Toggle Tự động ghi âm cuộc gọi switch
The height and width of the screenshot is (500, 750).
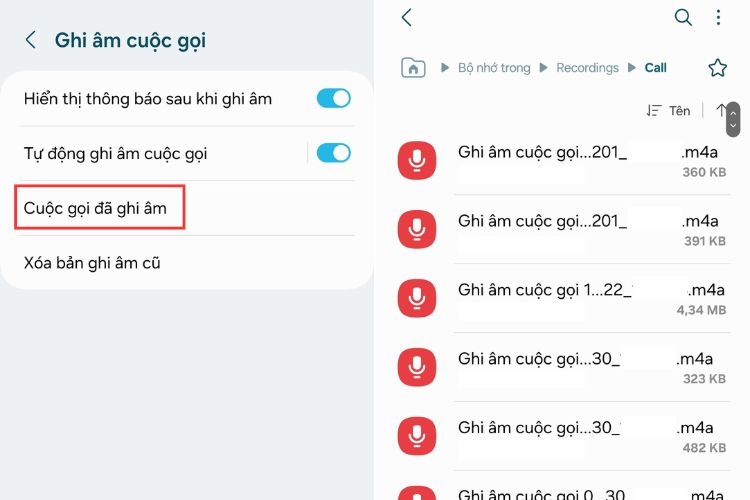pyautogui.click(x=333, y=153)
